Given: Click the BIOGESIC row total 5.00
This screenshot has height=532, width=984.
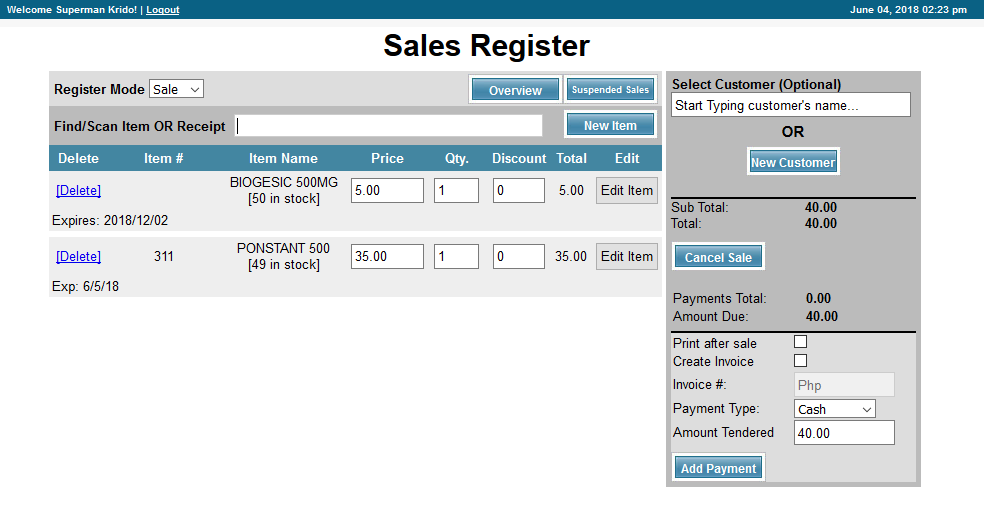Looking at the screenshot, I should 572,190.
